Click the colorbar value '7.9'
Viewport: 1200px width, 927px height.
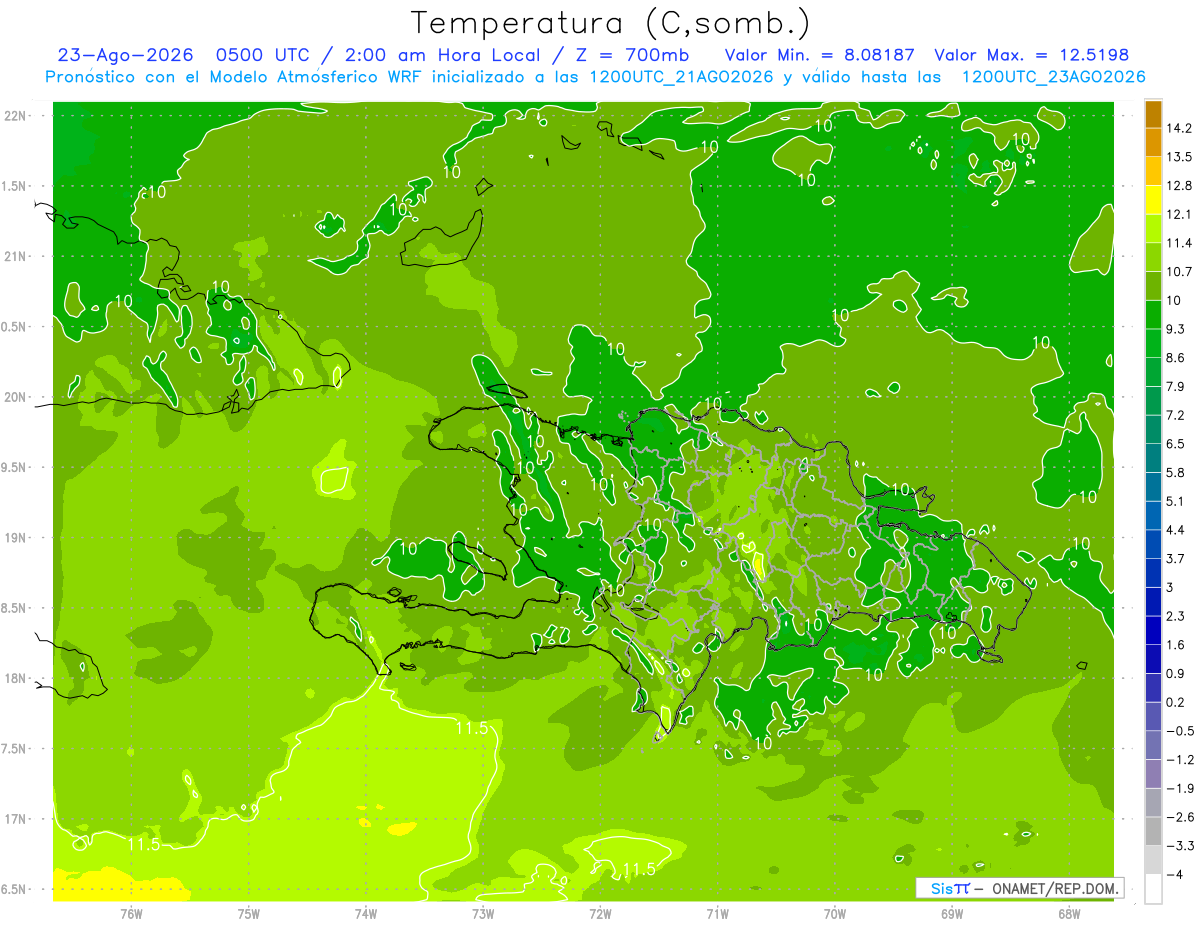click(1177, 386)
